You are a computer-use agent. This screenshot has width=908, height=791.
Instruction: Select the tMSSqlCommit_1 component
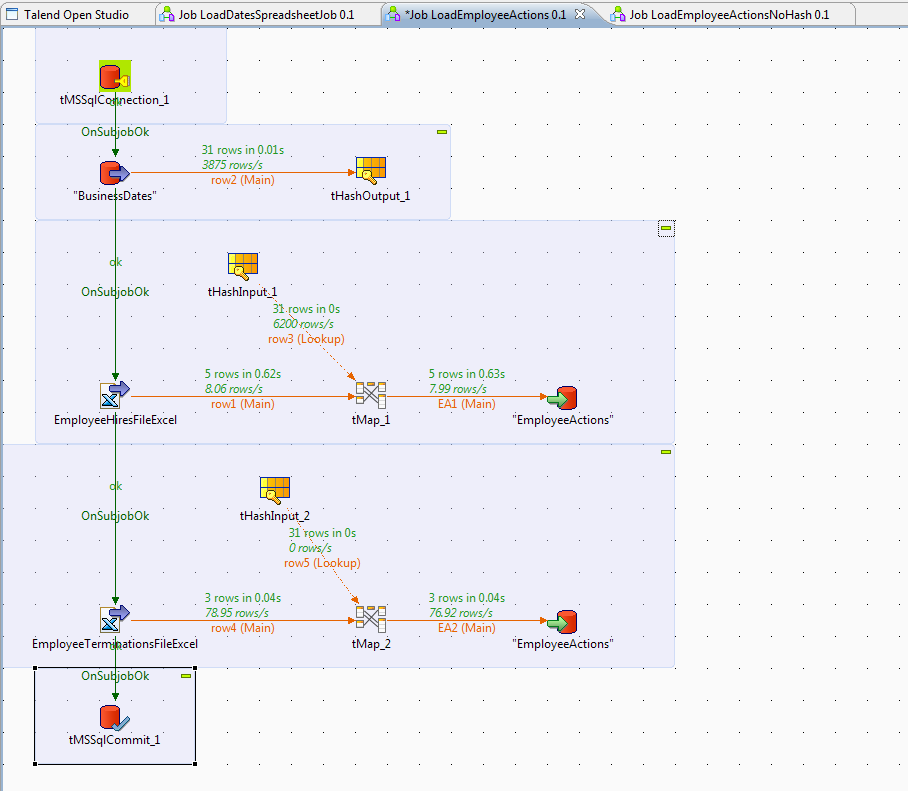coord(113,716)
